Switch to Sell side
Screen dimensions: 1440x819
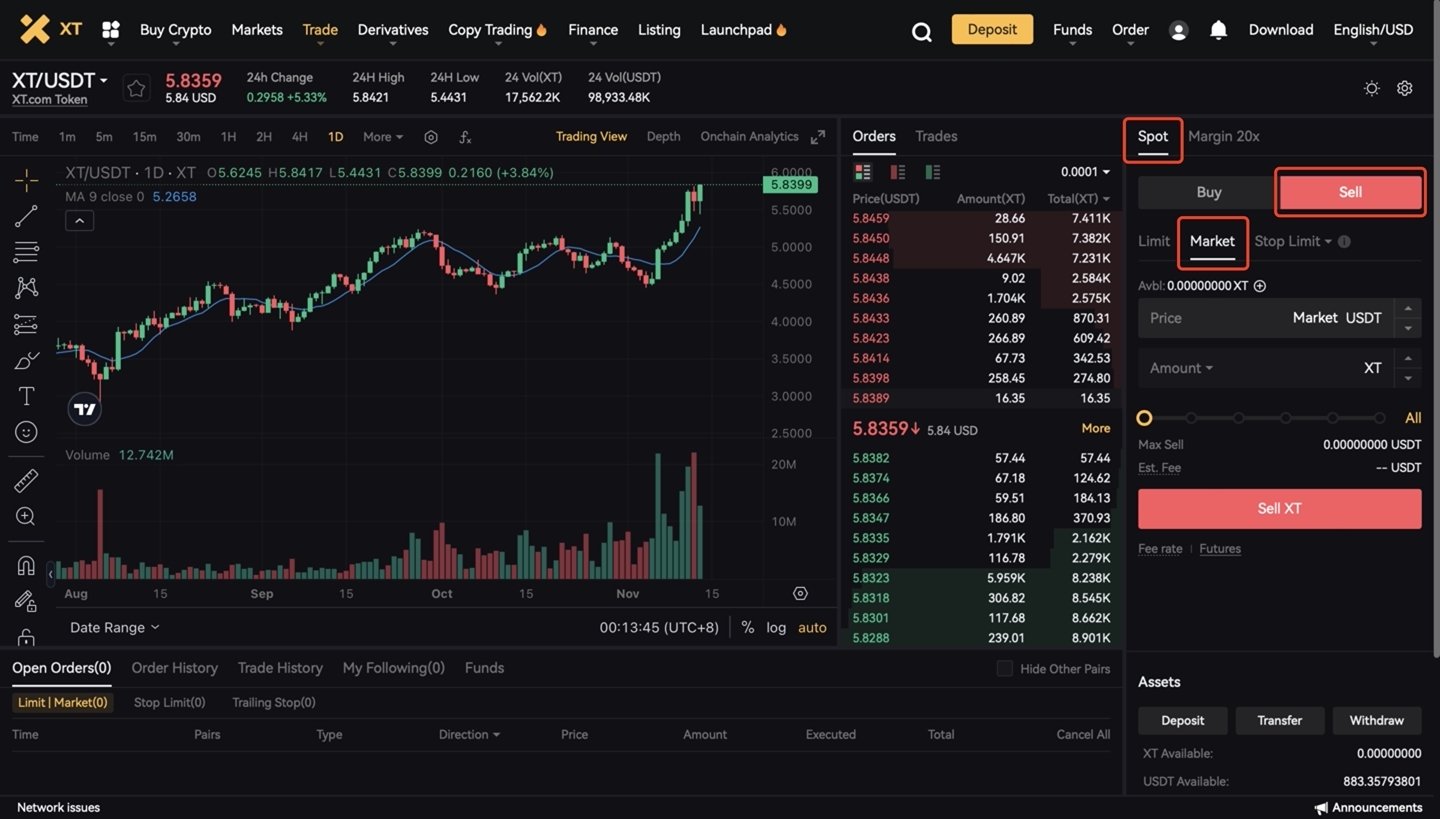[x=1350, y=192]
